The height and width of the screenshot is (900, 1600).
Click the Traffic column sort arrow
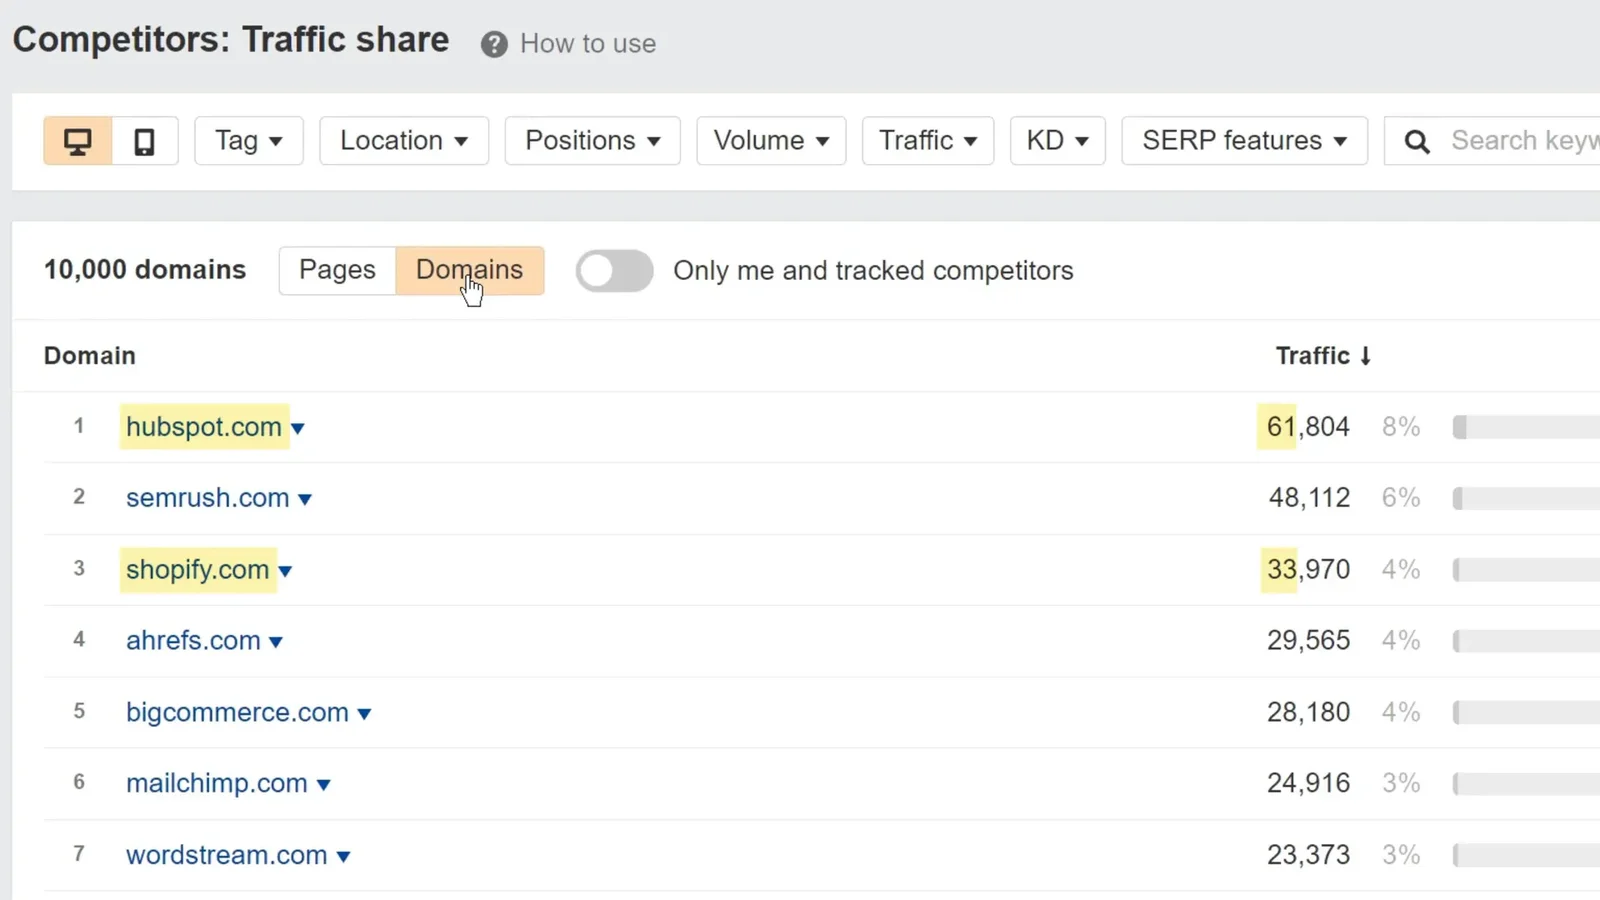1366,356
